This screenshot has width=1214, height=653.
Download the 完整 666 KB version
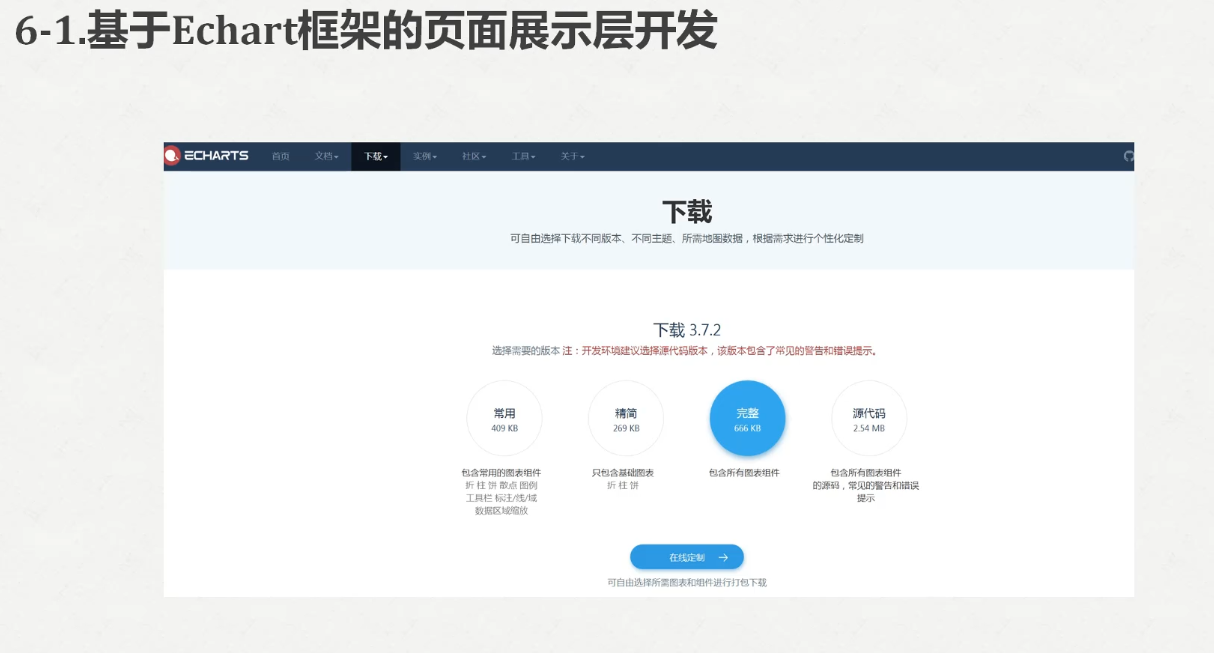click(748, 419)
